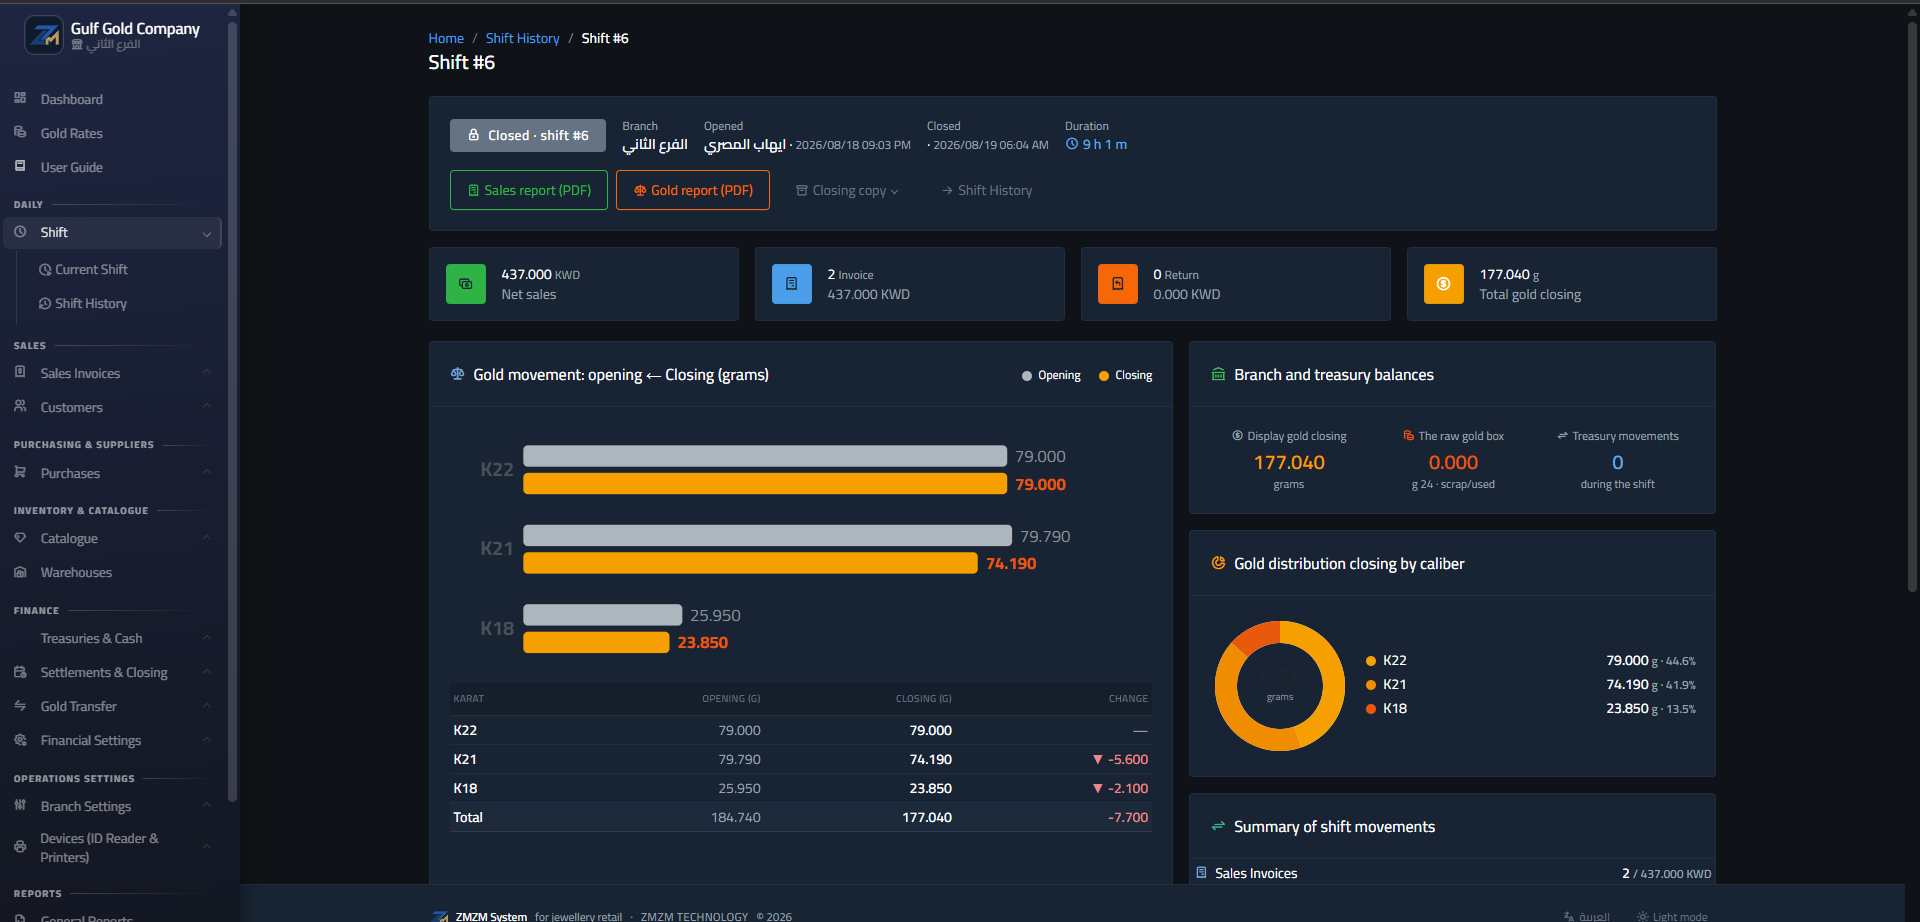This screenshot has height=922, width=1920.
Task: Click the Sales Invoices document icon
Action: 20,372
